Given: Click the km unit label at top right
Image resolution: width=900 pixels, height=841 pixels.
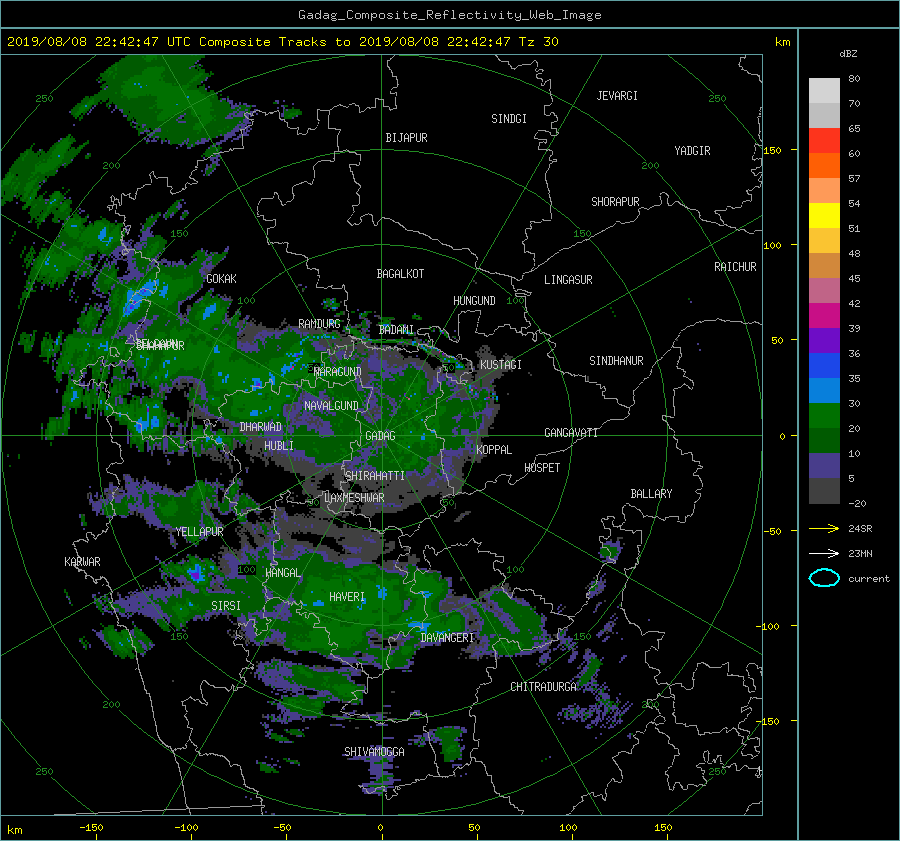Looking at the screenshot, I should tap(782, 42).
